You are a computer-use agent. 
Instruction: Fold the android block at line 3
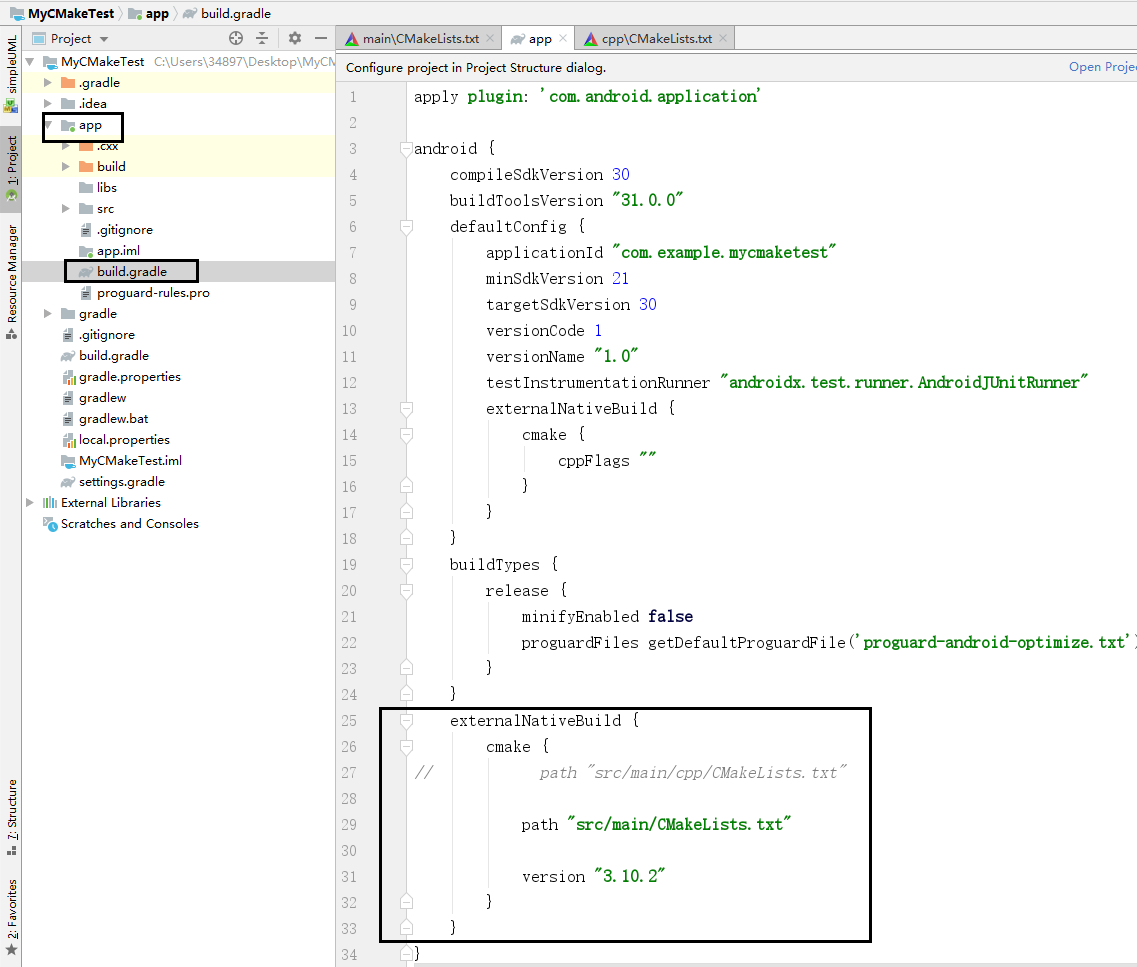(406, 149)
